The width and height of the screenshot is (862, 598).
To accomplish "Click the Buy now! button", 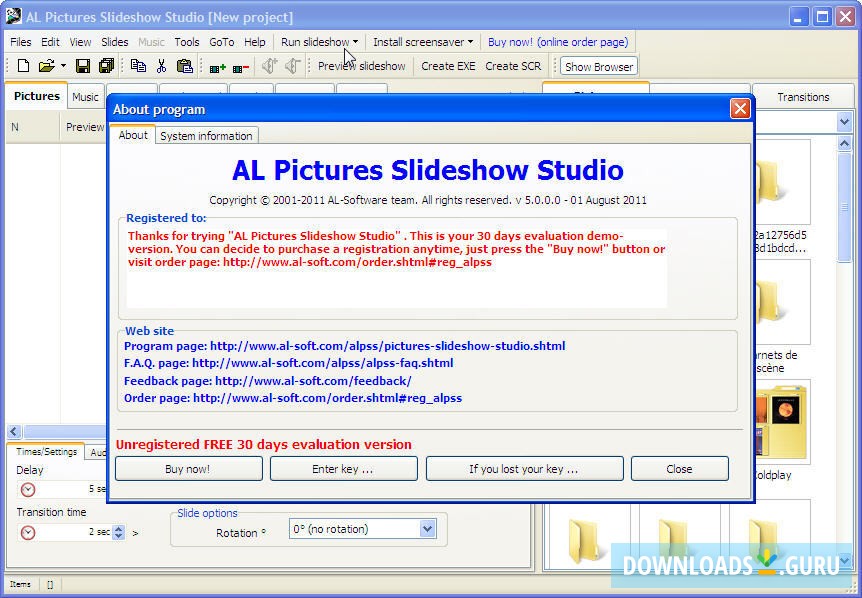I will tap(188, 468).
